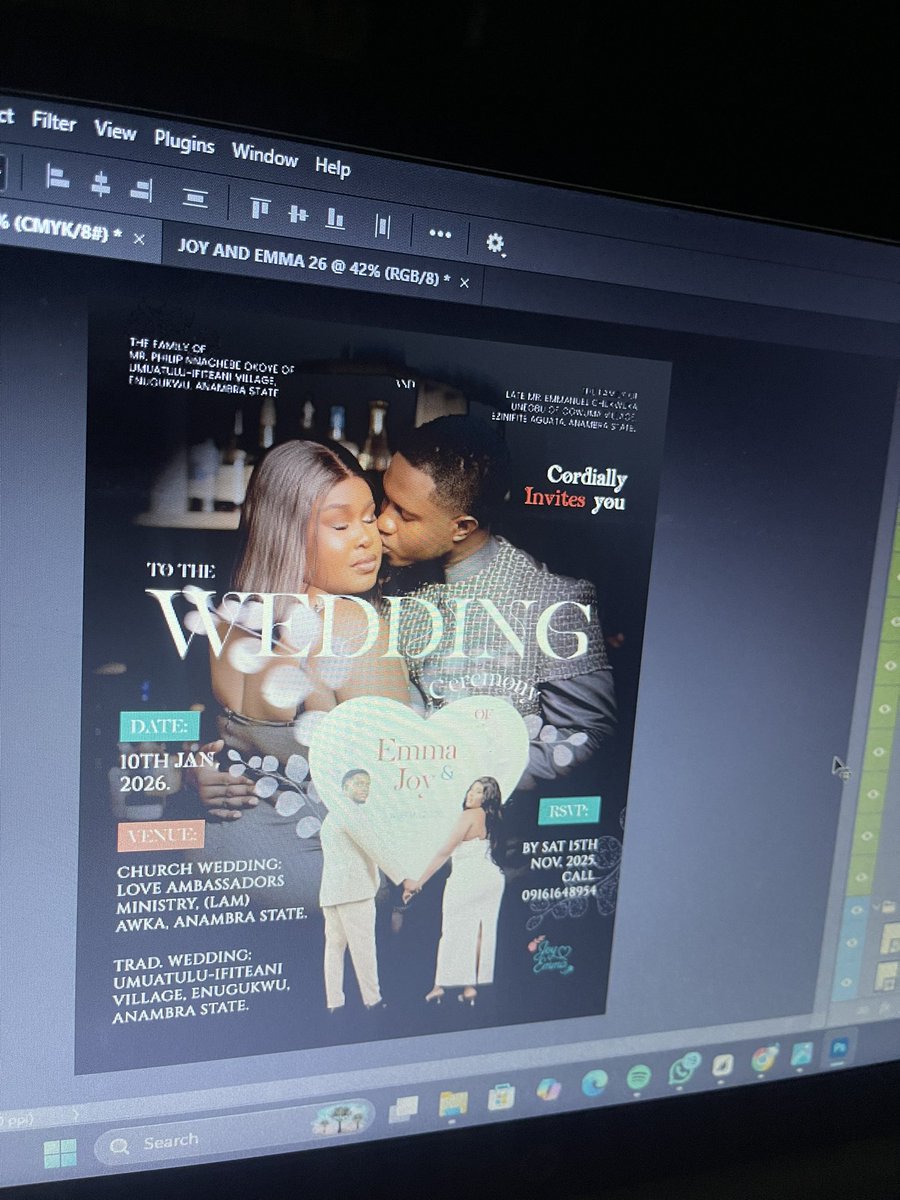This screenshot has width=900, height=1200.
Task: Open the three-dots align and distribute options
Action: (440, 233)
